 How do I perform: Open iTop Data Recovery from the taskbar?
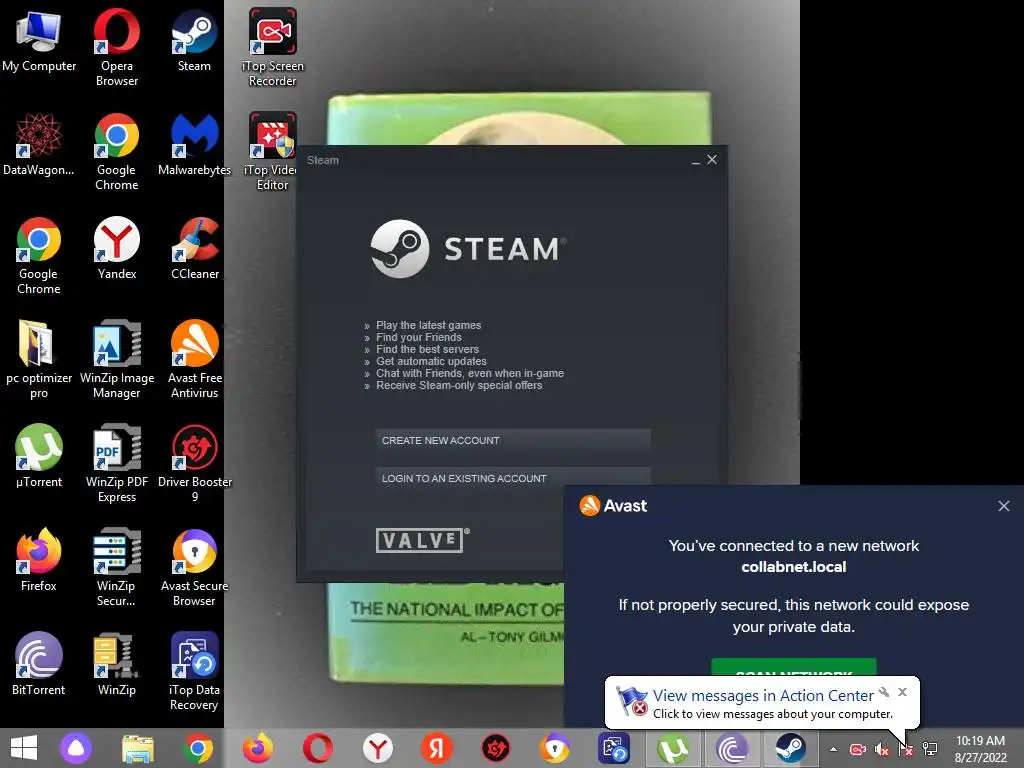614,748
